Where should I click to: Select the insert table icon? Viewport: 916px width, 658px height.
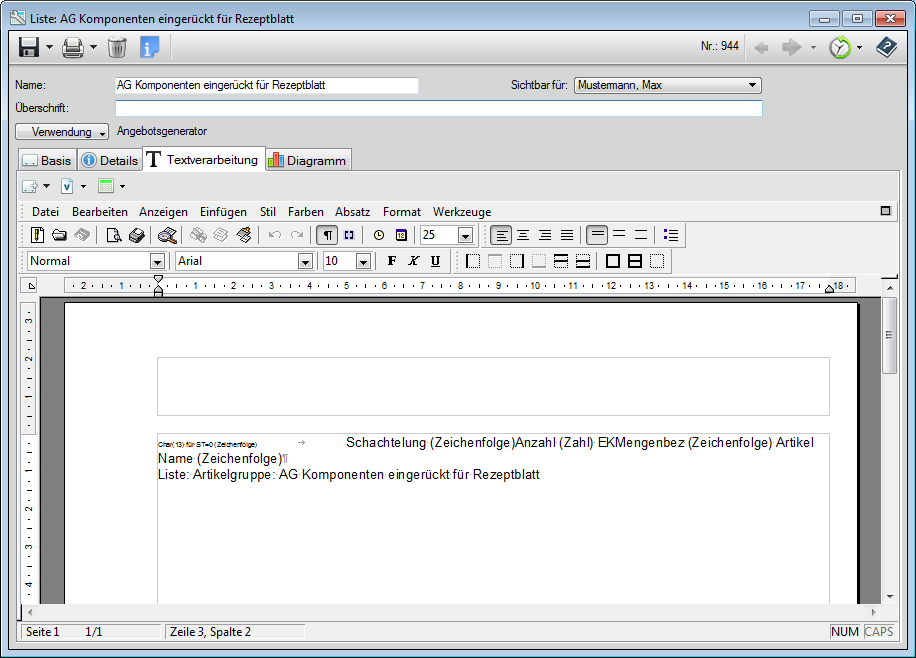[x=106, y=186]
